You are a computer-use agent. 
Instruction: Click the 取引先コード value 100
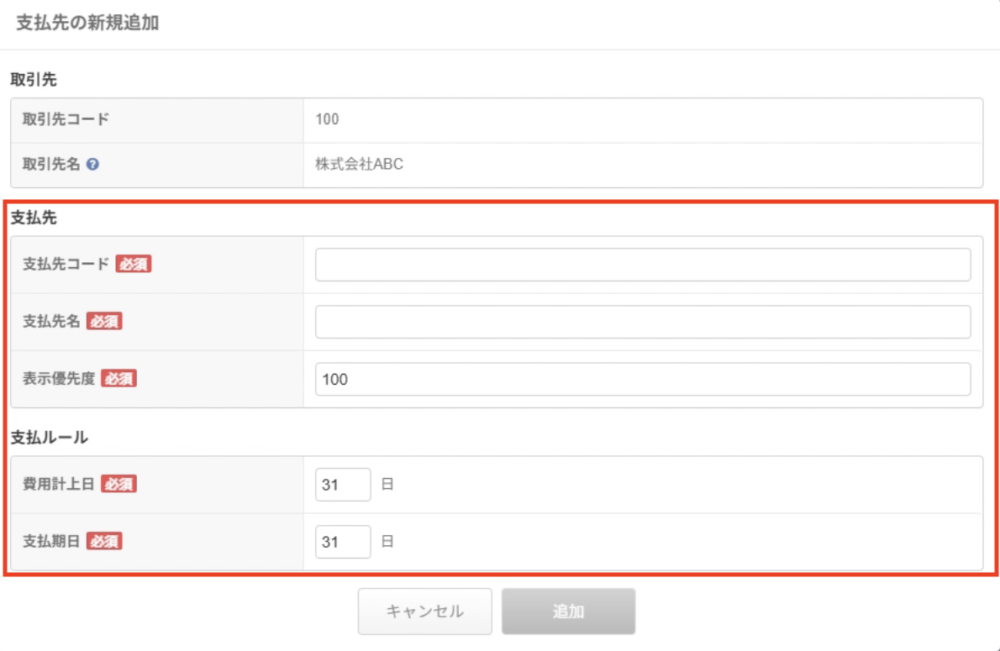(327, 119)
